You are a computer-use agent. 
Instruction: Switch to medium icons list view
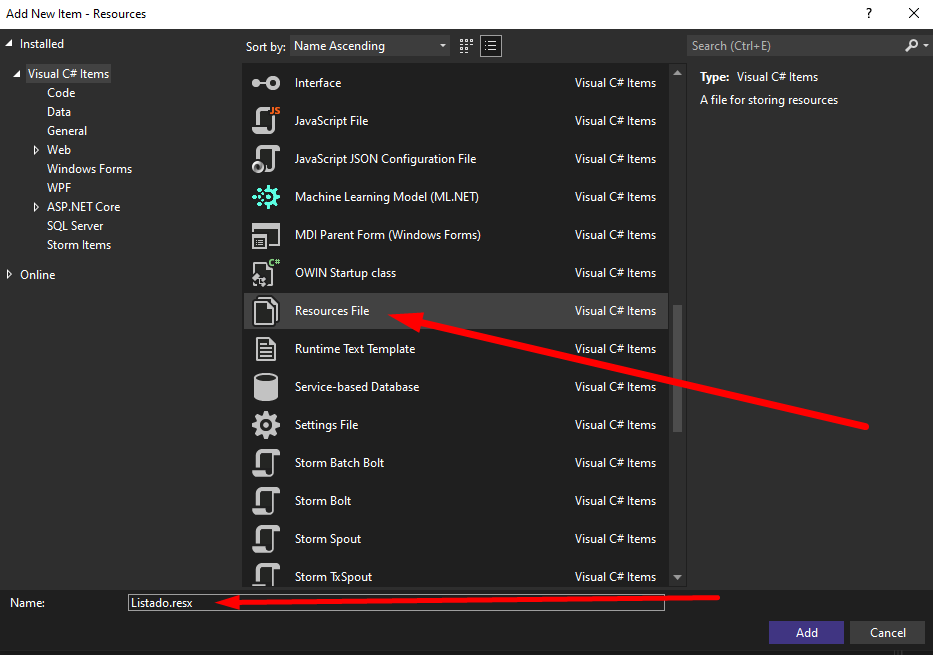pyautogui.click(x=491, y=46)
